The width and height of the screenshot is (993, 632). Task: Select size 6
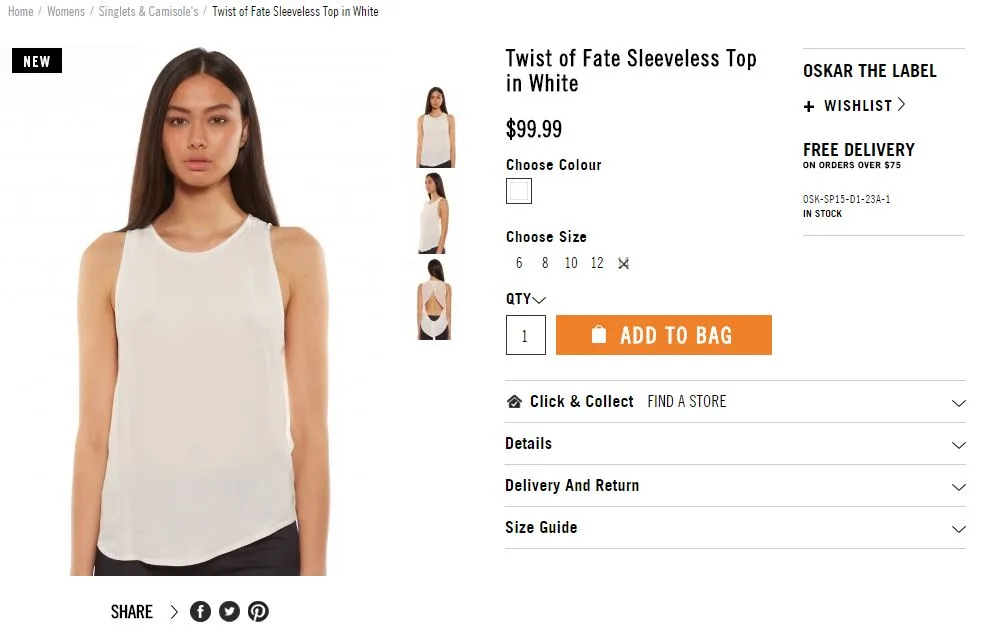[519, 264]
